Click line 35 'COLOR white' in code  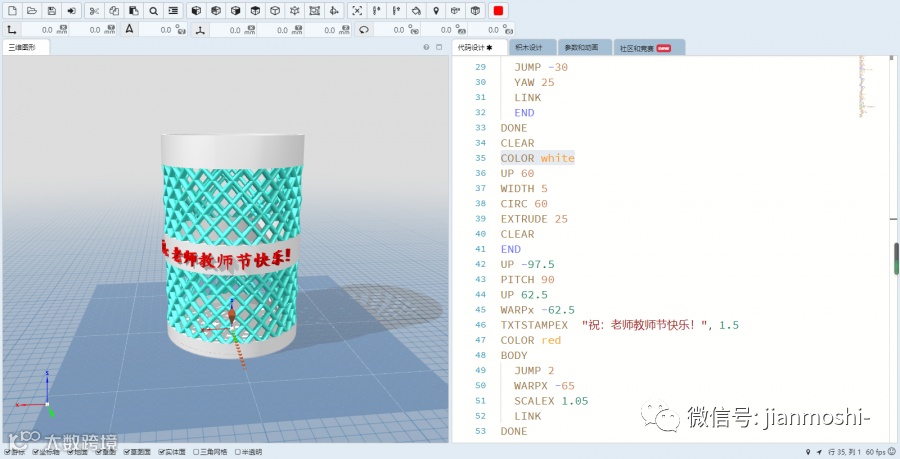(537, 158)
